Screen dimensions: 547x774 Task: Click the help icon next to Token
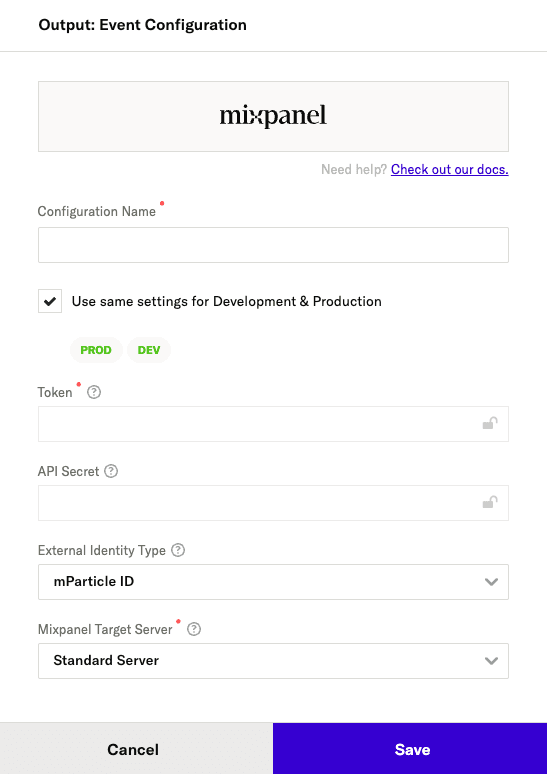click(94, 392)
